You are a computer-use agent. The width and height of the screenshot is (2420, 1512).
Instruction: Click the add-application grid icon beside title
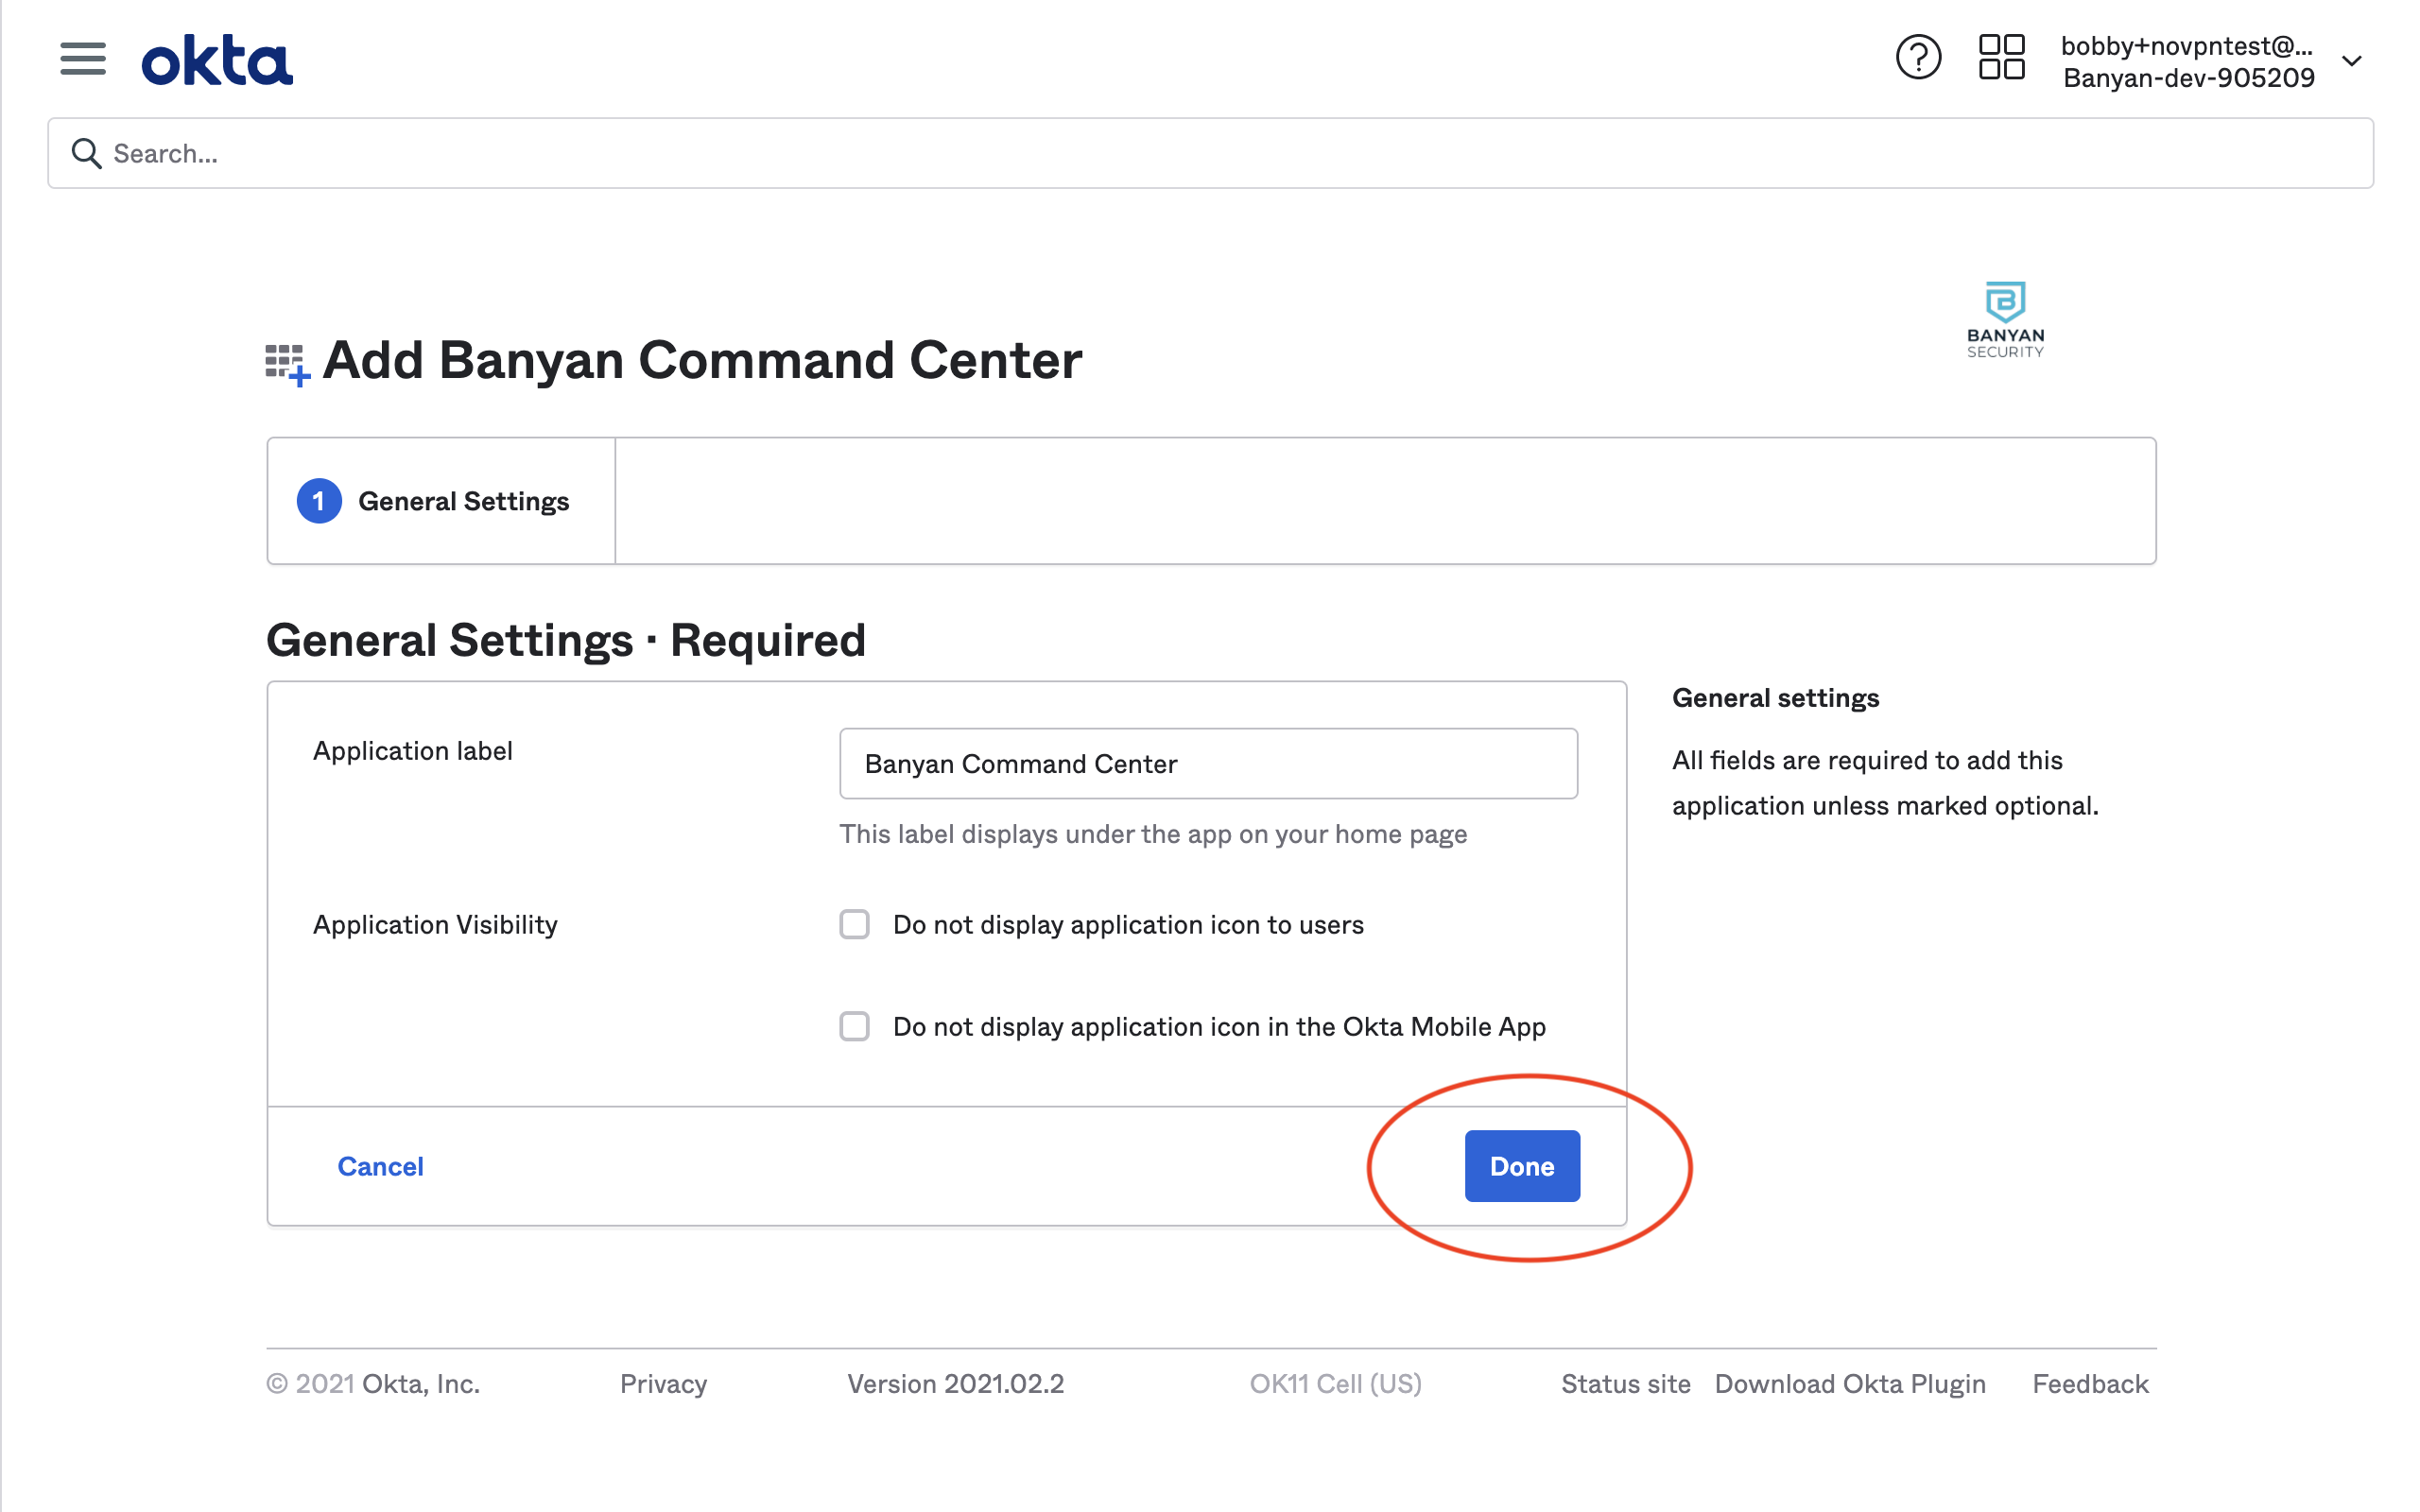(287, 364)
